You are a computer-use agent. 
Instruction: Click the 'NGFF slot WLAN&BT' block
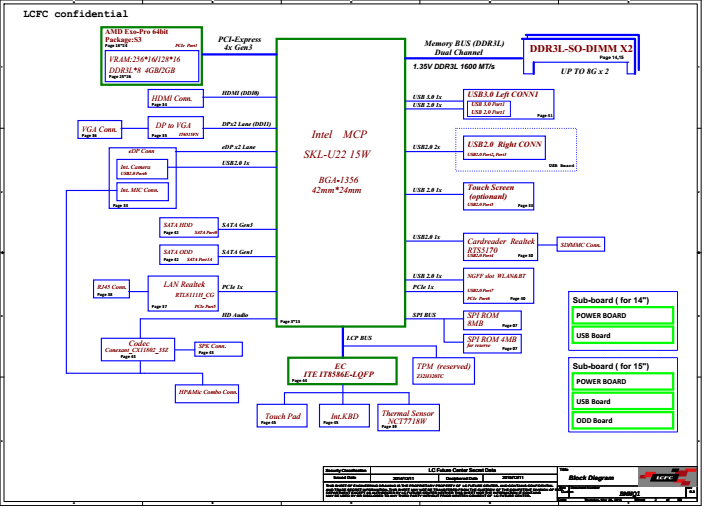(498, 286)
